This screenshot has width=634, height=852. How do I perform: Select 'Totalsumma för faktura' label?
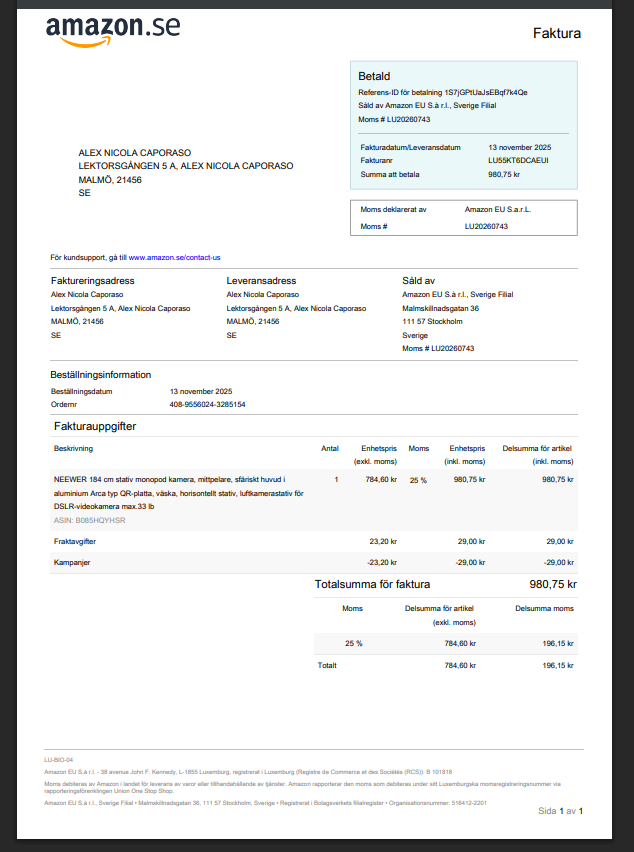(x=372, y=585)
